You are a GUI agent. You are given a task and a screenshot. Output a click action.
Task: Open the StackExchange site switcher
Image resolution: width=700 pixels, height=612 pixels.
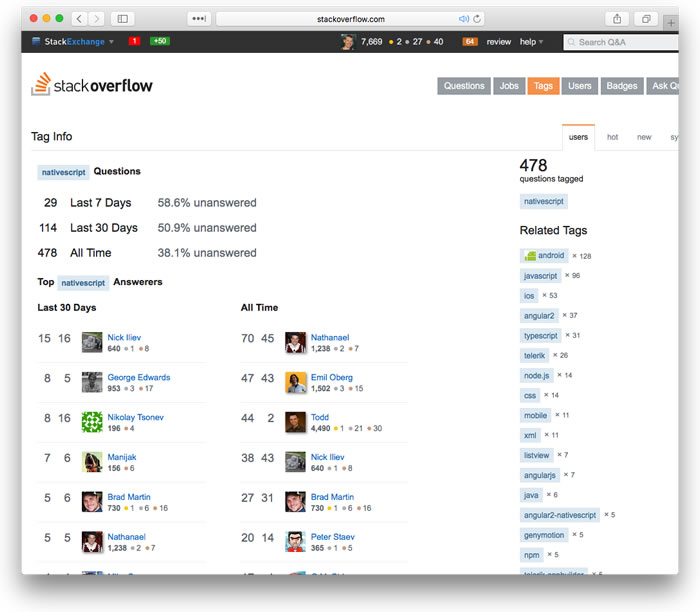73,42
